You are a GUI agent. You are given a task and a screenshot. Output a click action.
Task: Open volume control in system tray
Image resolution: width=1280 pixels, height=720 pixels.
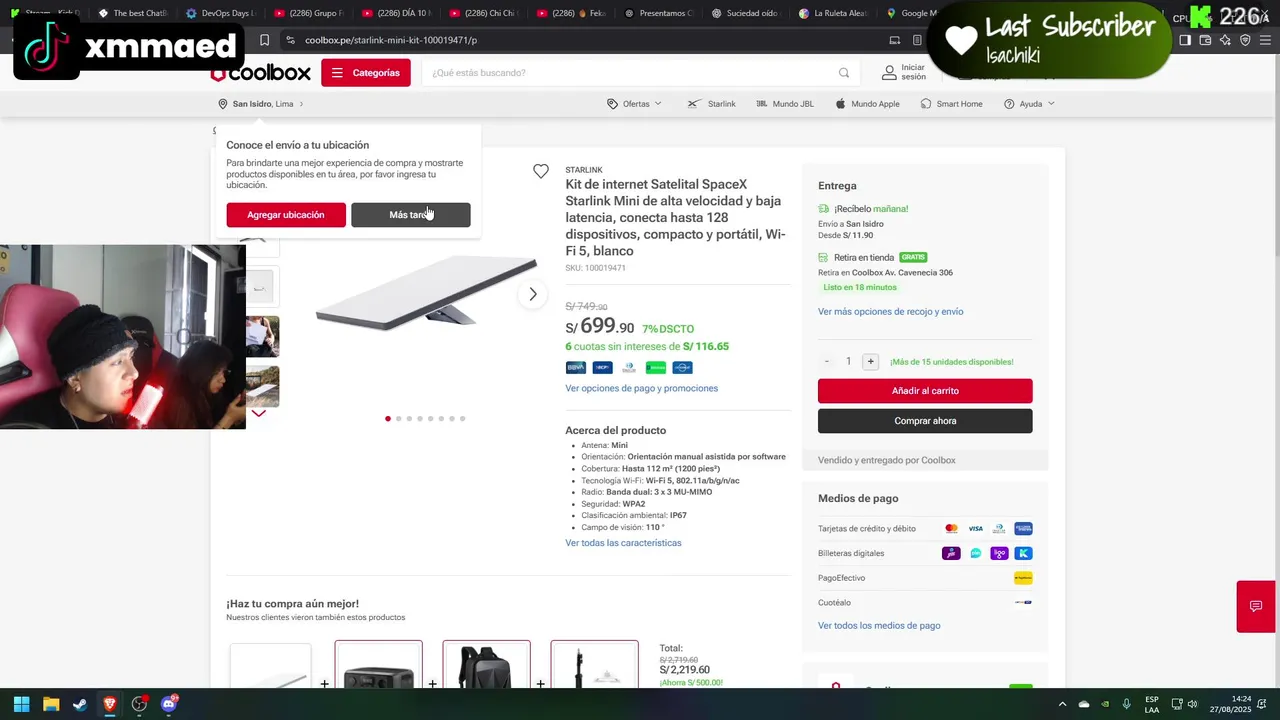tap(1192, 705)
